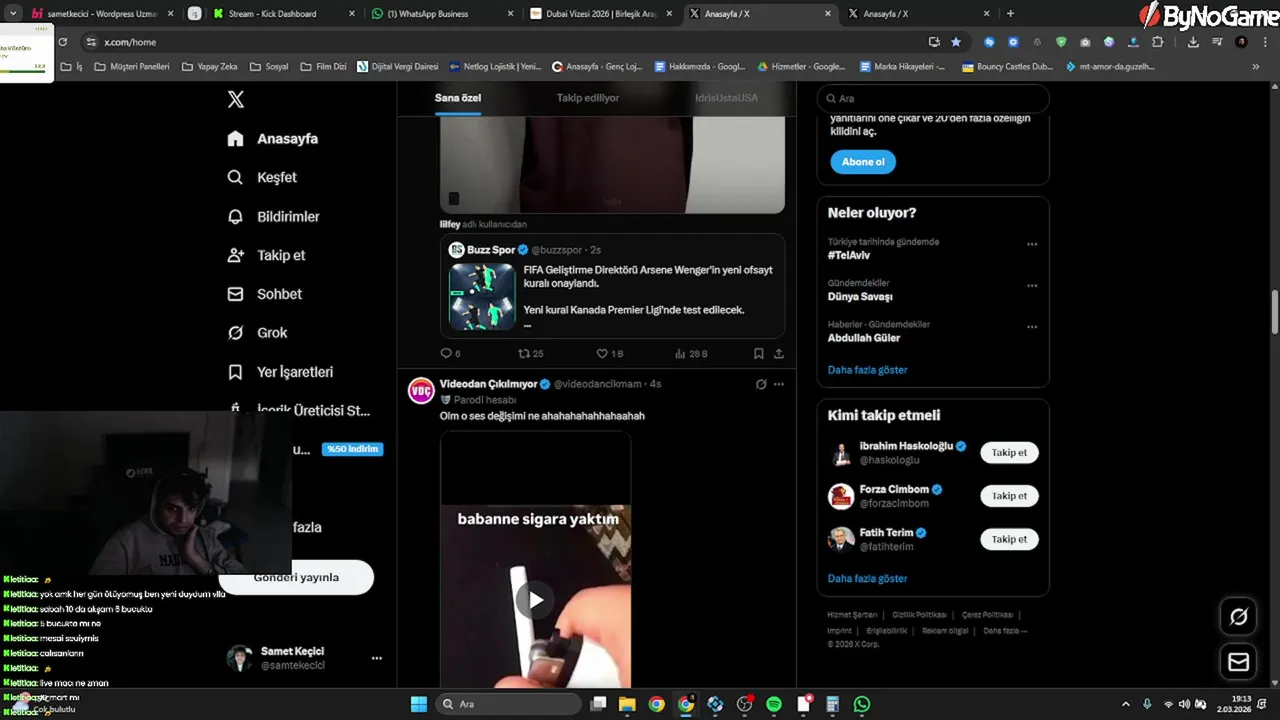Viewport: 1280px width, 720px height.
Task: Open Buzz Spor profile from post header
Action: [490, 250]
